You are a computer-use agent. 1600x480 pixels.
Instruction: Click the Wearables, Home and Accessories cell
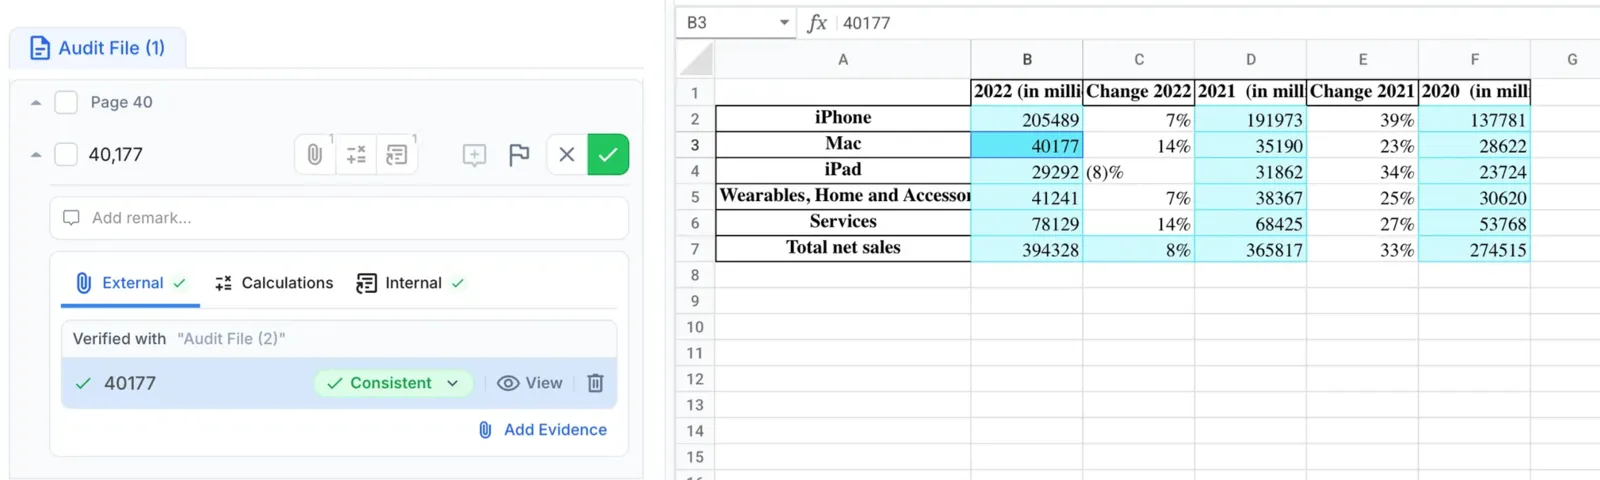(x=843, y=197)
